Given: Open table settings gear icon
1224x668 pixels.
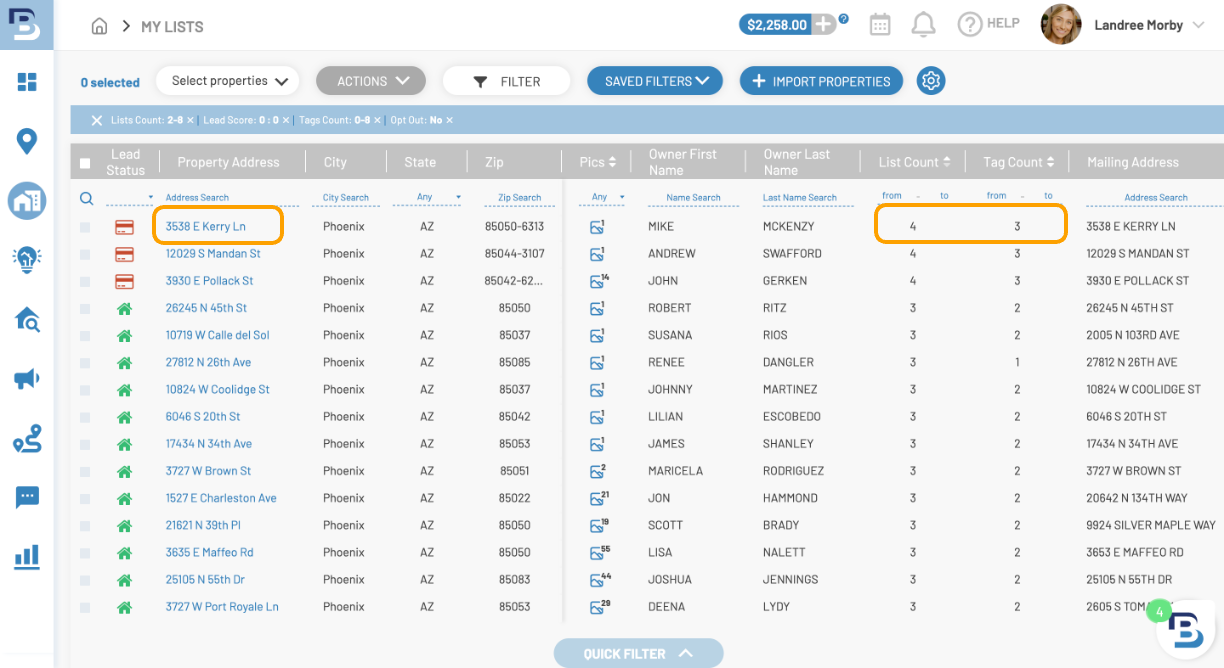Looking at the screenshot, I should (x=931, y=81).
